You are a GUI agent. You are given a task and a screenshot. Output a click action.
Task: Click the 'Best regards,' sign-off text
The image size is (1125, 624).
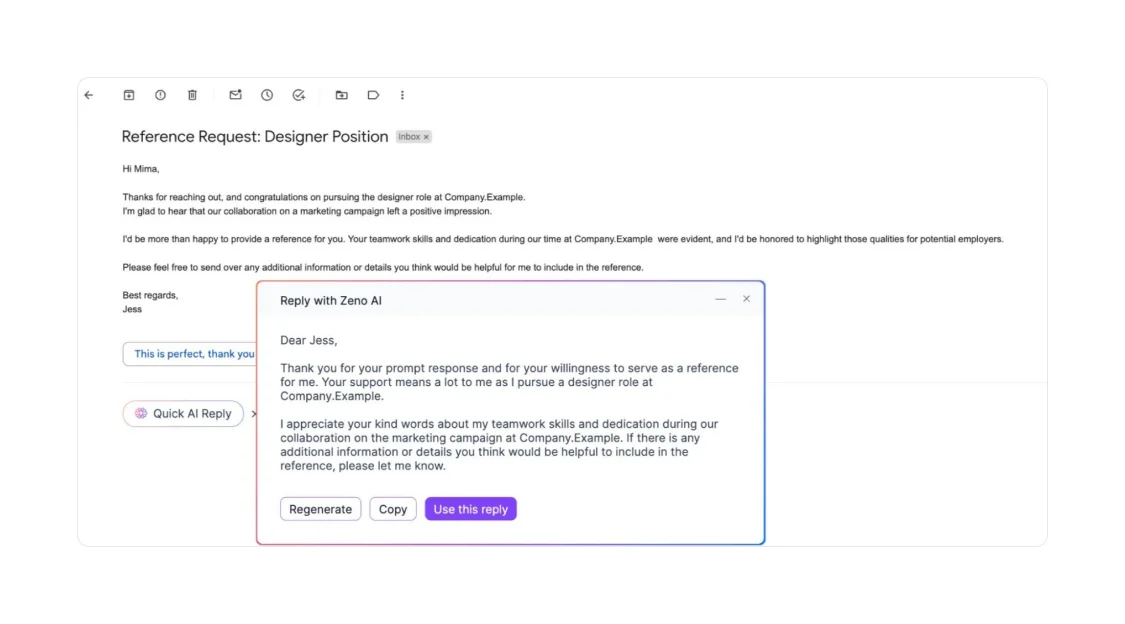(x=150, y=296)
